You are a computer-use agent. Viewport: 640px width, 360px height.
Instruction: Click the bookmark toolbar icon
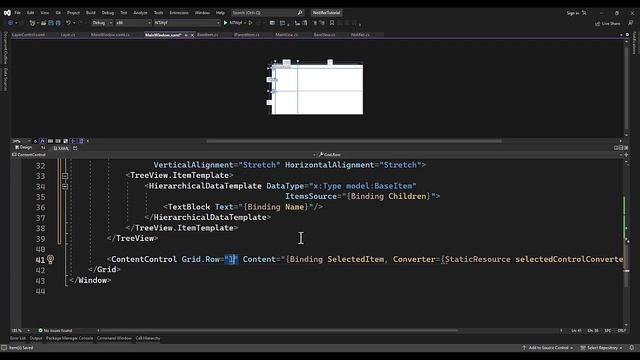(332, 23)
